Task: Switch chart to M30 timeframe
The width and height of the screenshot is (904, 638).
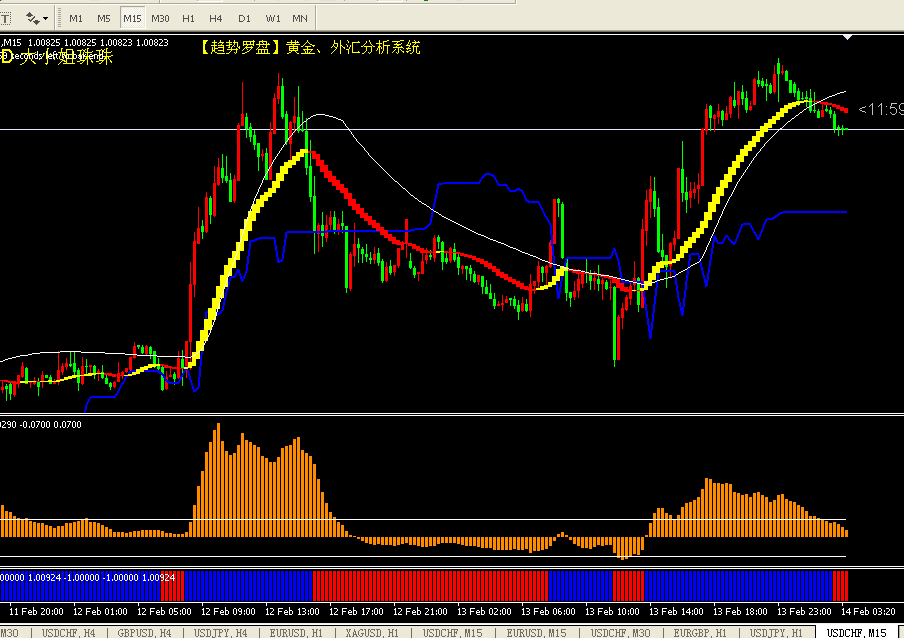Action: coord(160,18)
